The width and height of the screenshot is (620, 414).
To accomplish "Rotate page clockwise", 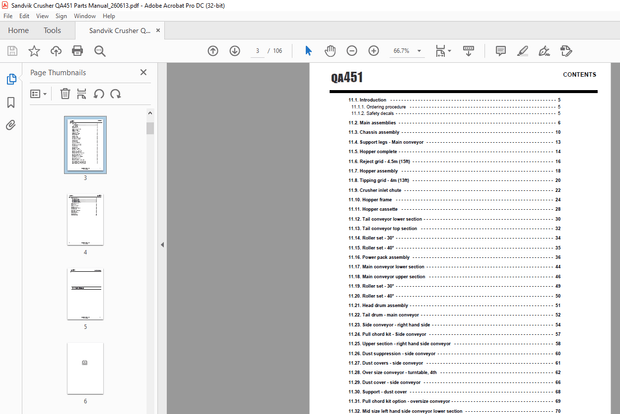I will click(115, 94).
